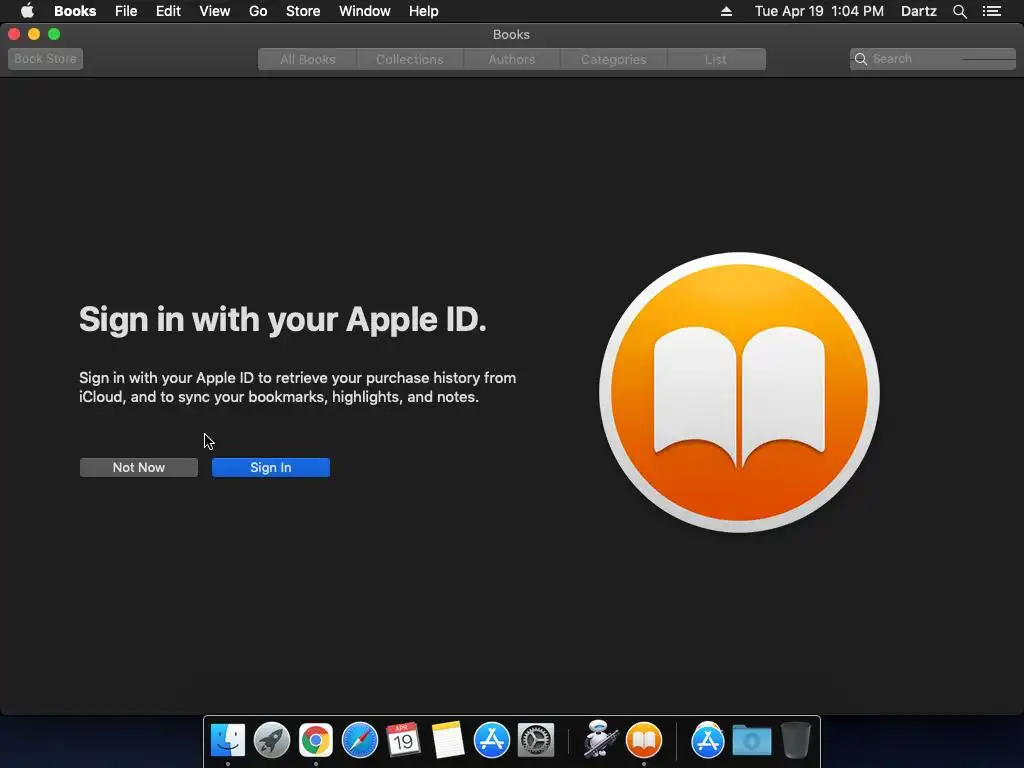Open Safari compass icon in Dock
This screenshot has width=1024, height=768.
coord(360,741)
